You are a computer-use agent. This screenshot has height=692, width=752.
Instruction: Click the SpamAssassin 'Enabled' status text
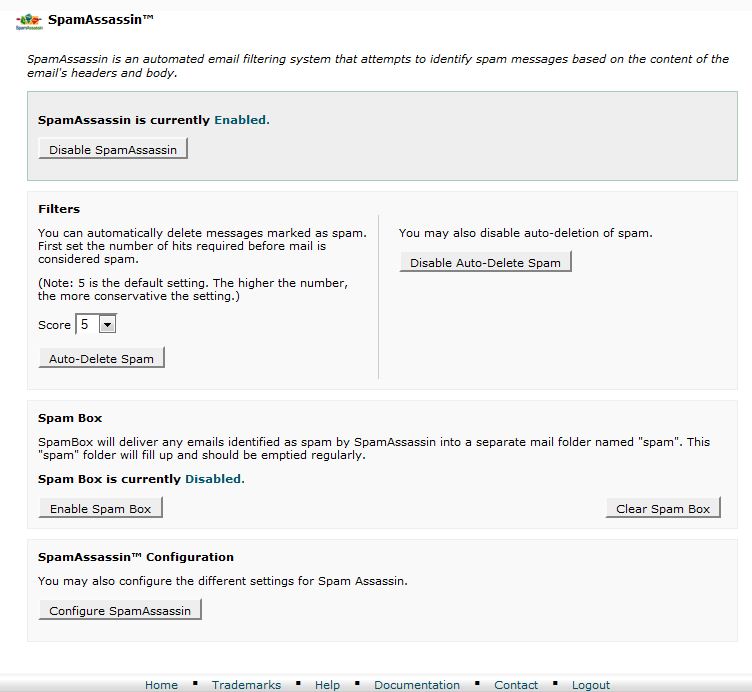coord(241,119)
